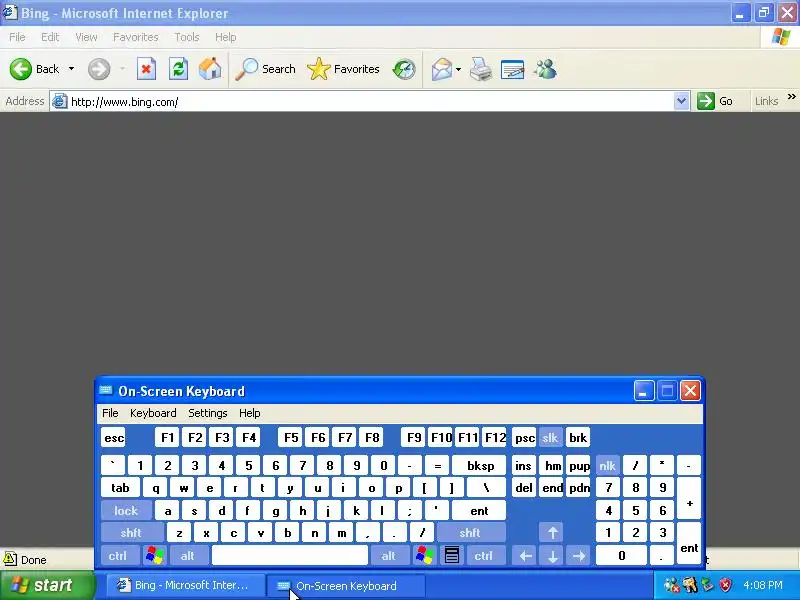The height and width of the screenshot is (600, 800).
Task: Click the Start button
Action: coord(47,585)
